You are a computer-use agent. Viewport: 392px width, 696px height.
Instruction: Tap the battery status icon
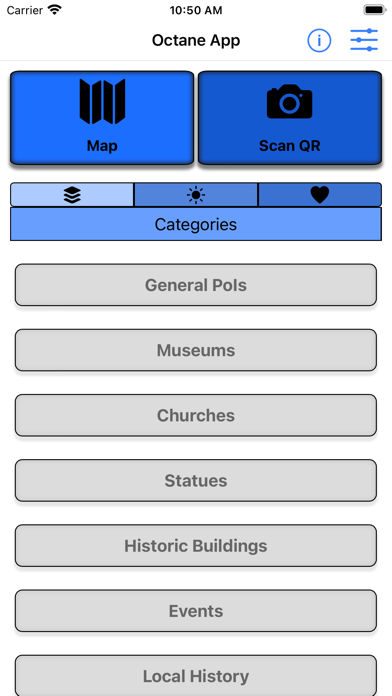point(375,10)
